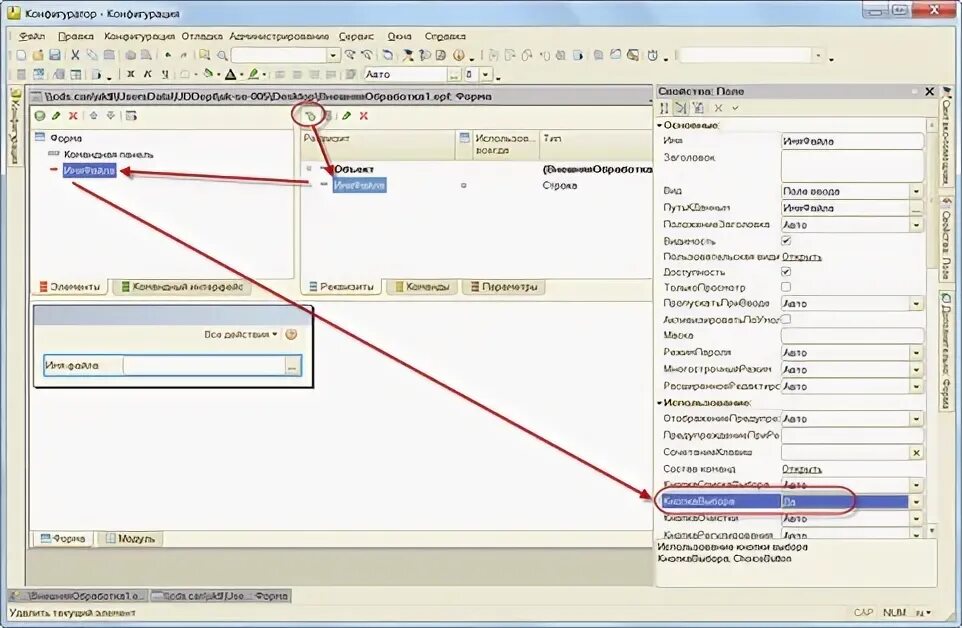Collapse the Использование properties section

tap(660, 403)
